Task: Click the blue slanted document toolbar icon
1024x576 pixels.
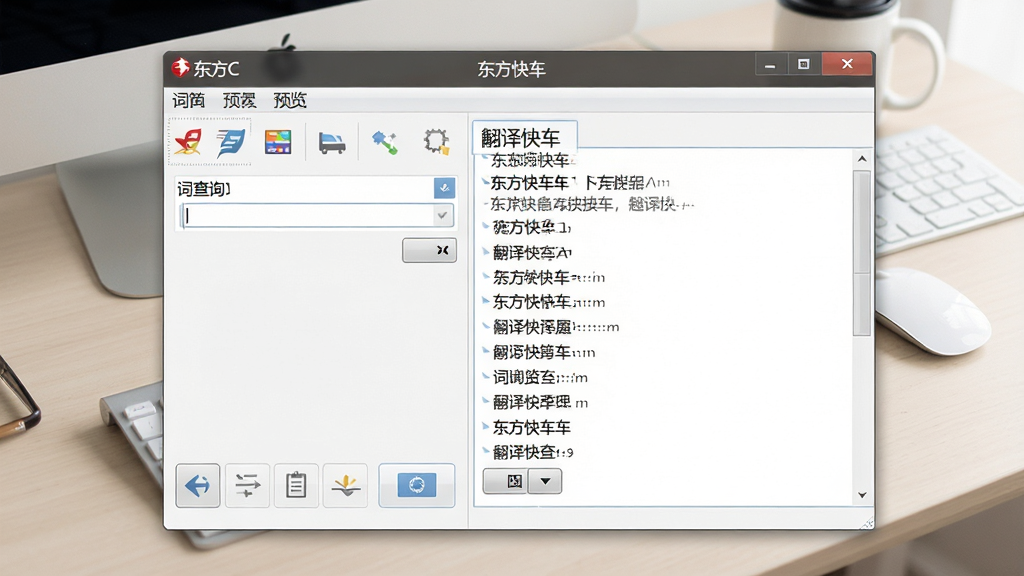Action: 231,142
